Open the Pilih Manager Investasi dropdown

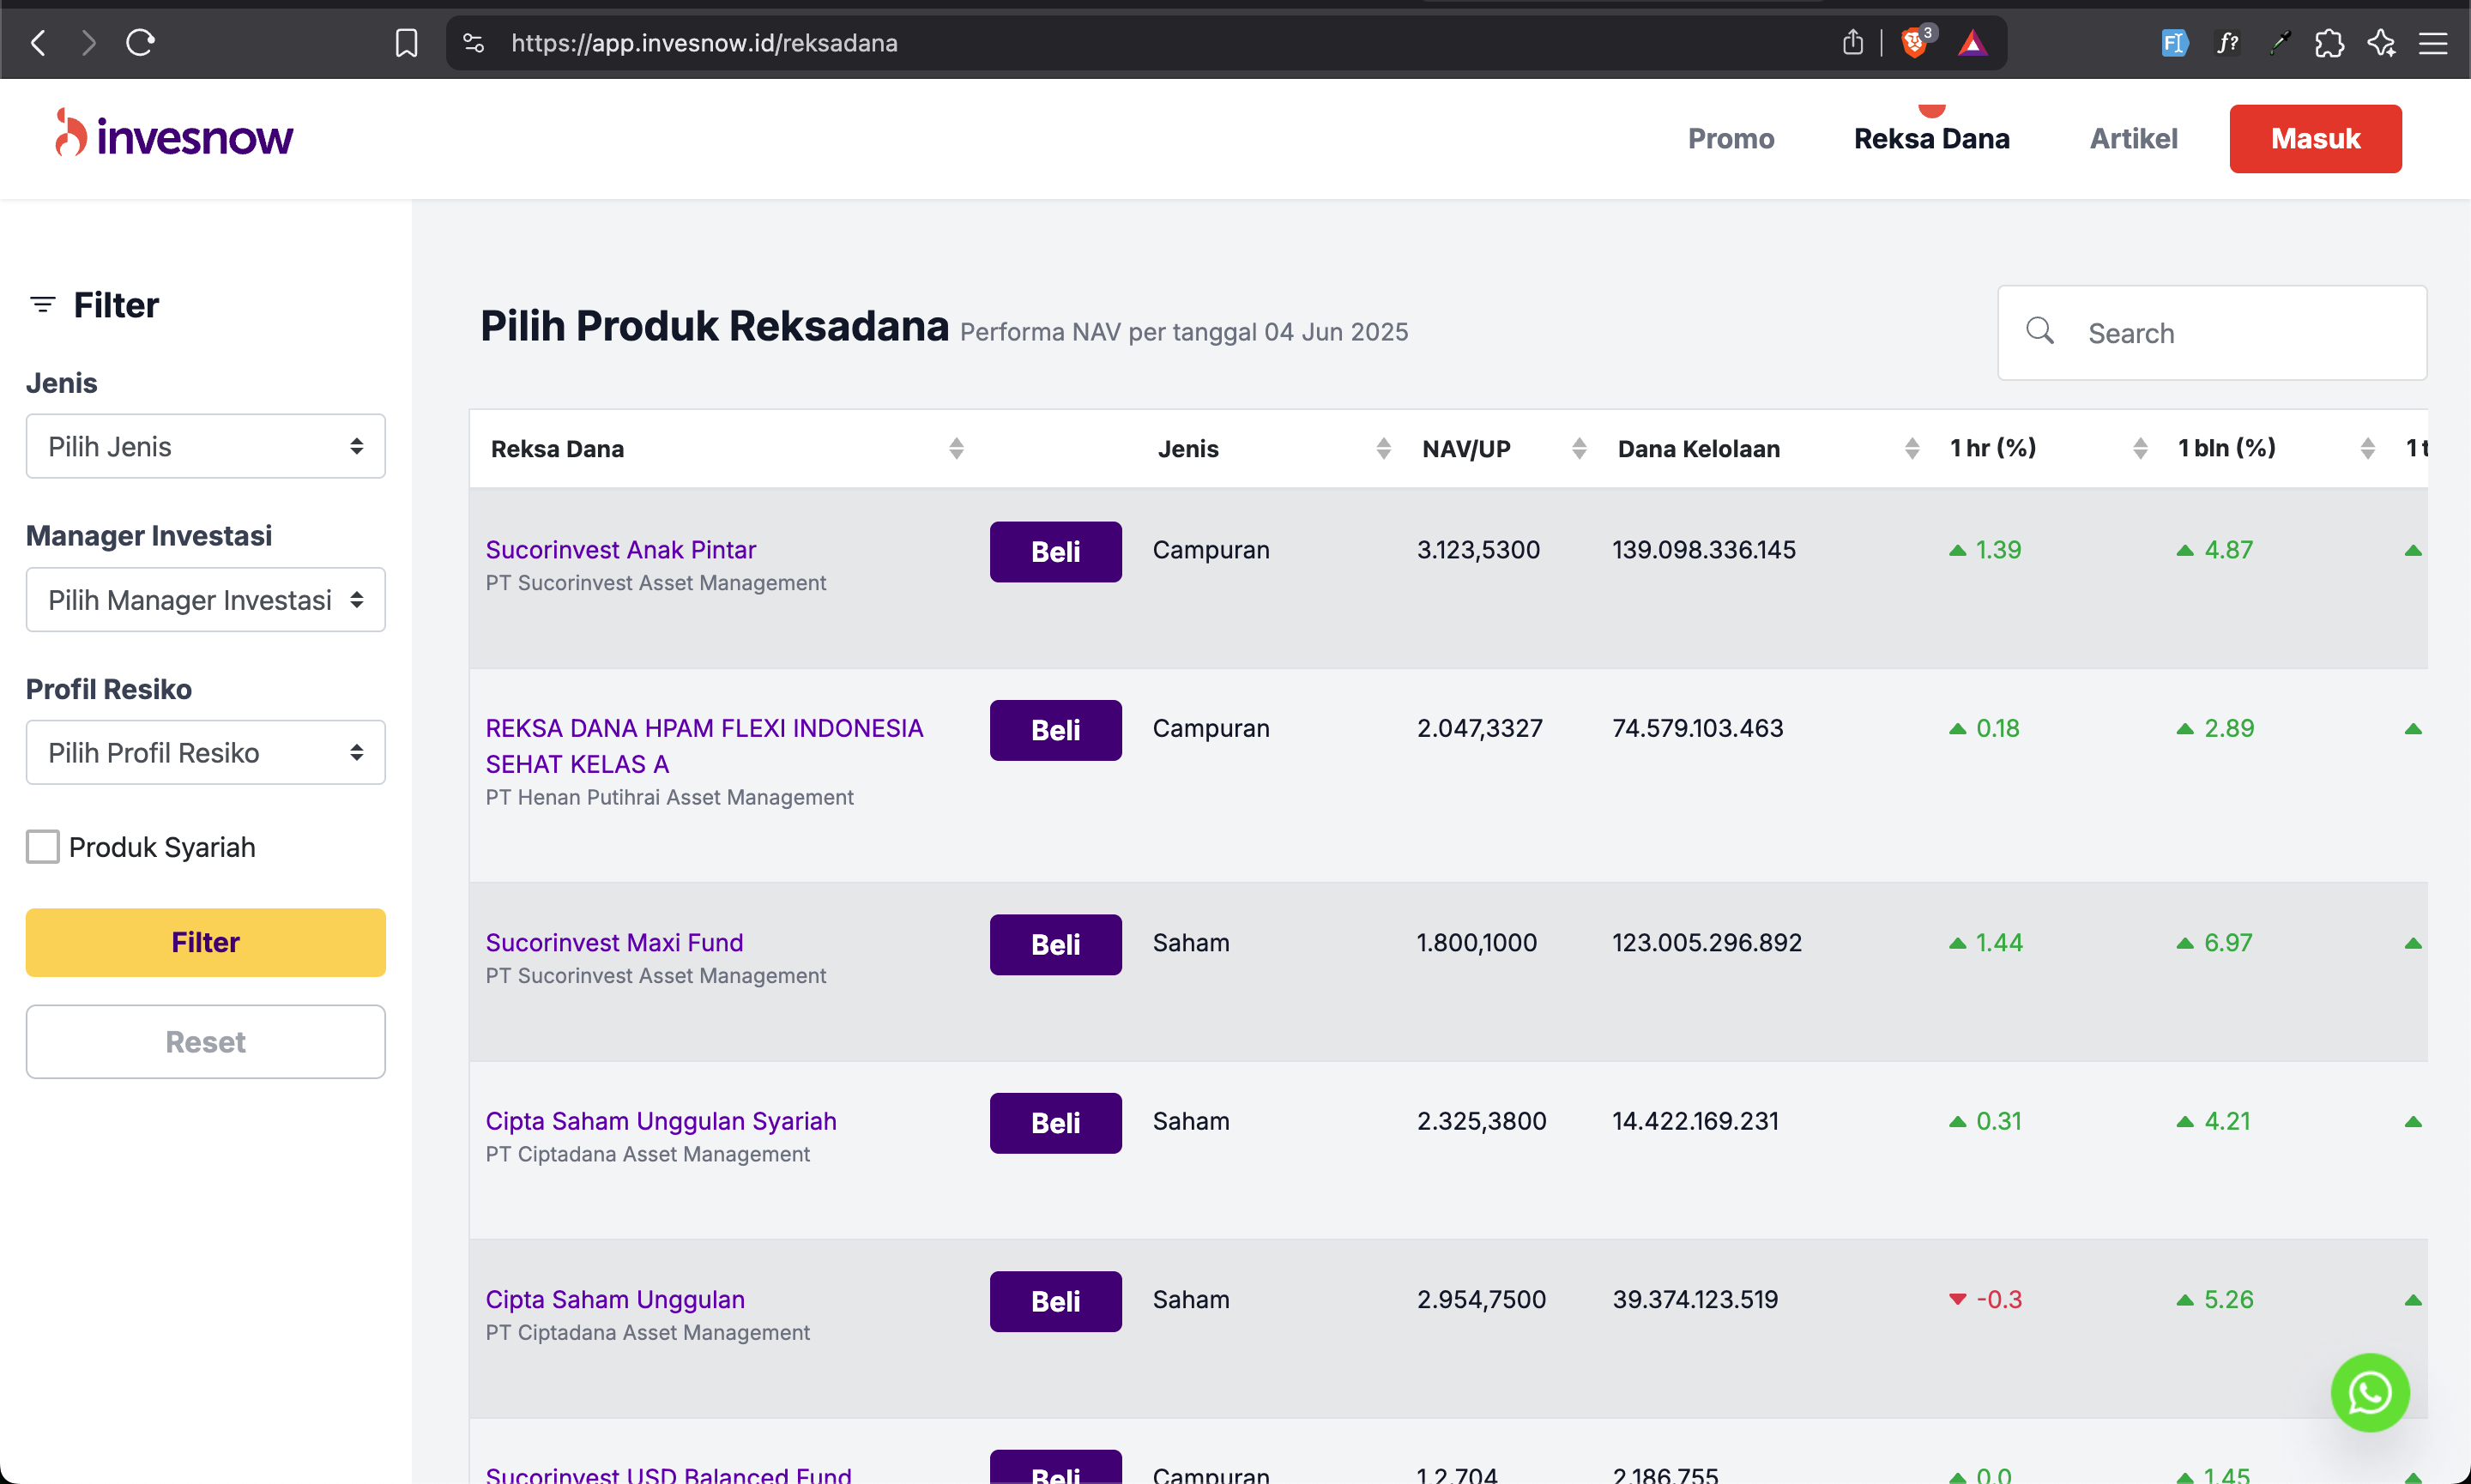coord(206,599)
